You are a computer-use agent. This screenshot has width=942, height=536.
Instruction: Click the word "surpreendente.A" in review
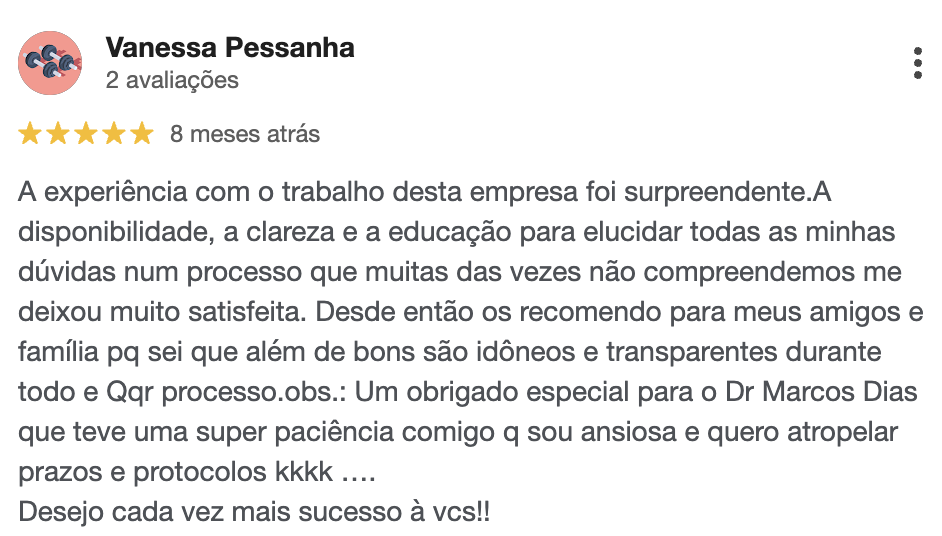728,193
